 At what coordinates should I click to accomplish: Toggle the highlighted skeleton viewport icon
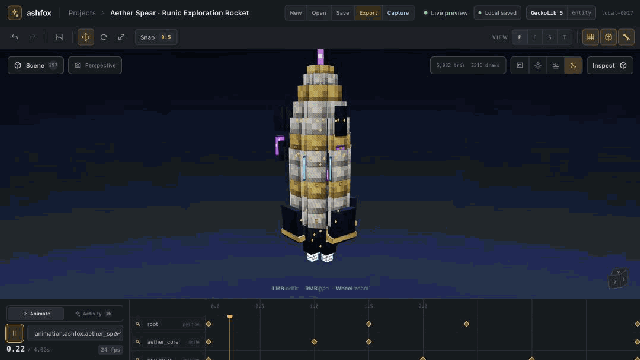point(573,65)
